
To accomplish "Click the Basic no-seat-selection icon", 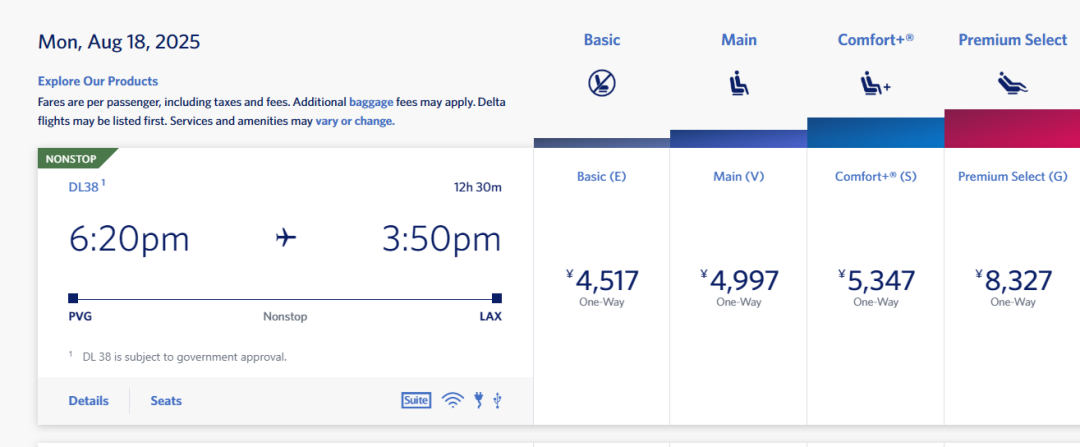I will pyautogui.click(x=602, y=84).
